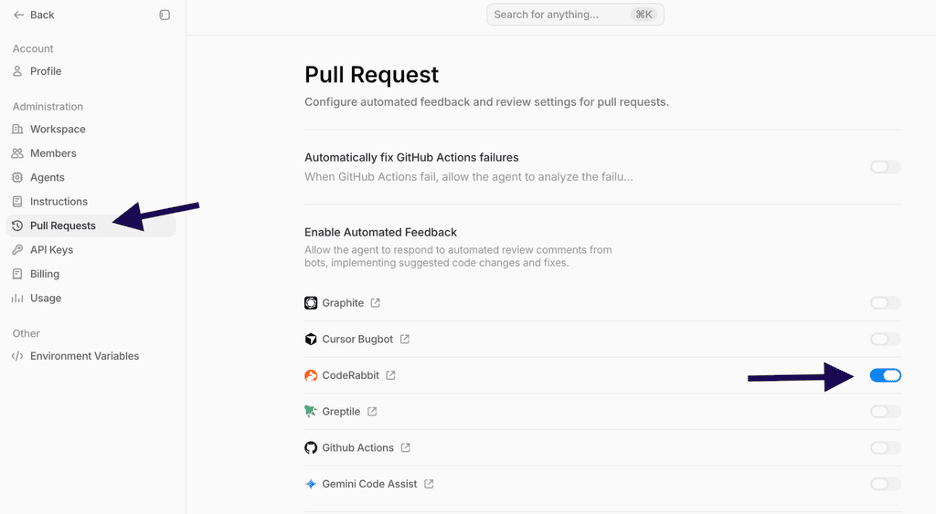Open Github Actions external link icon
936x514 pixels.
405,448
